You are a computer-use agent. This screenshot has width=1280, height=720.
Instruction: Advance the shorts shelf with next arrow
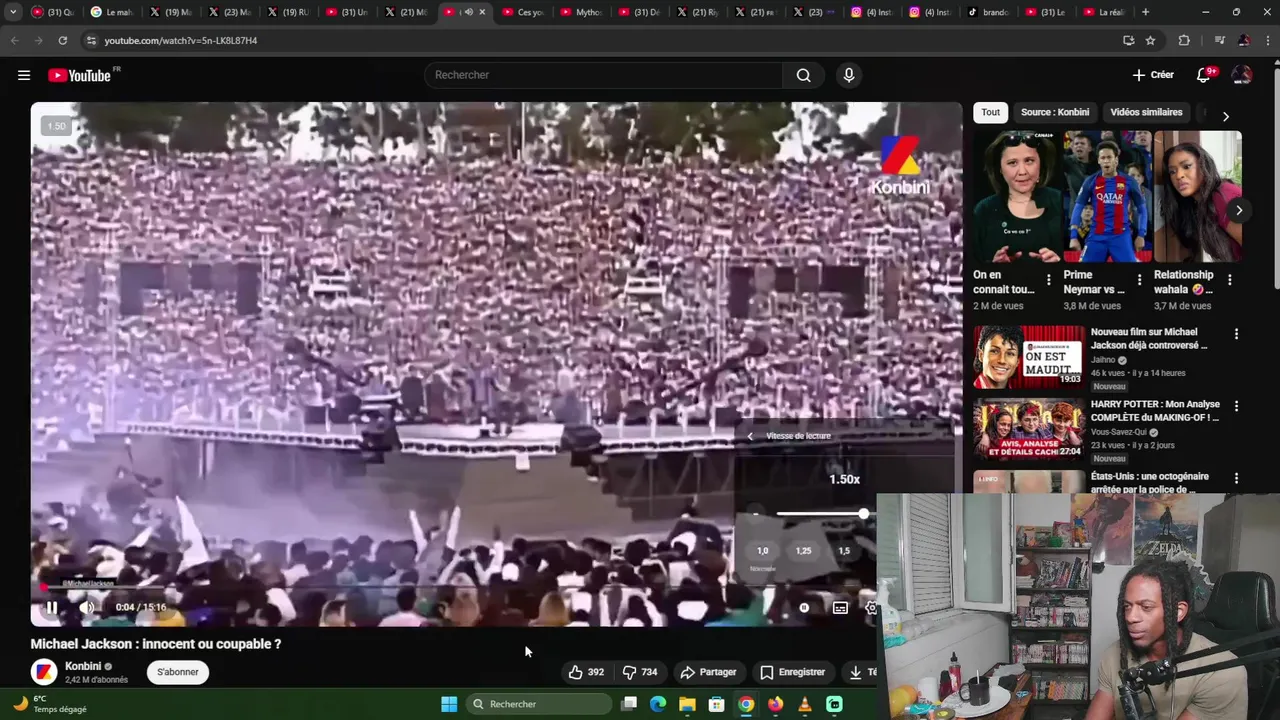(1239, 210)
